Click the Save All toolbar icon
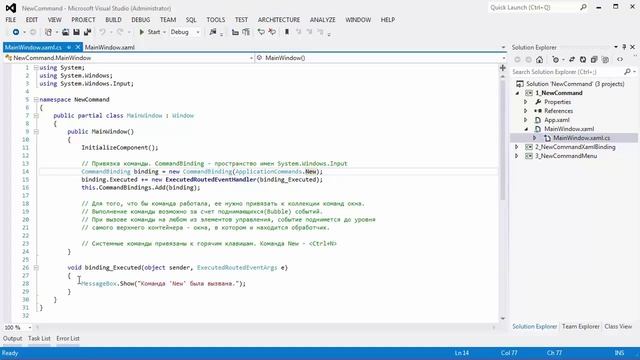This screenshot has height=360, width=640. click(87, 32)
